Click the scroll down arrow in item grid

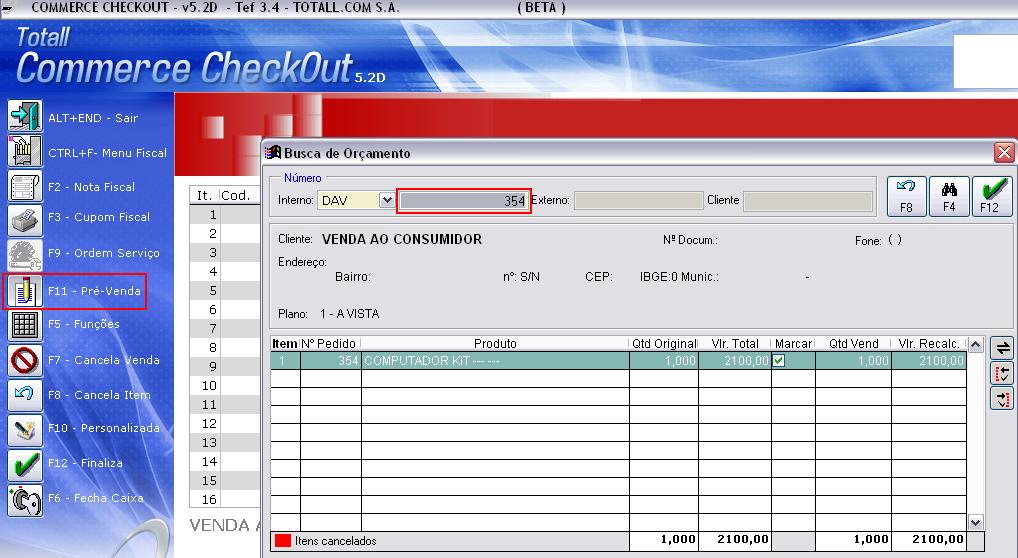[x=976, y=522]
